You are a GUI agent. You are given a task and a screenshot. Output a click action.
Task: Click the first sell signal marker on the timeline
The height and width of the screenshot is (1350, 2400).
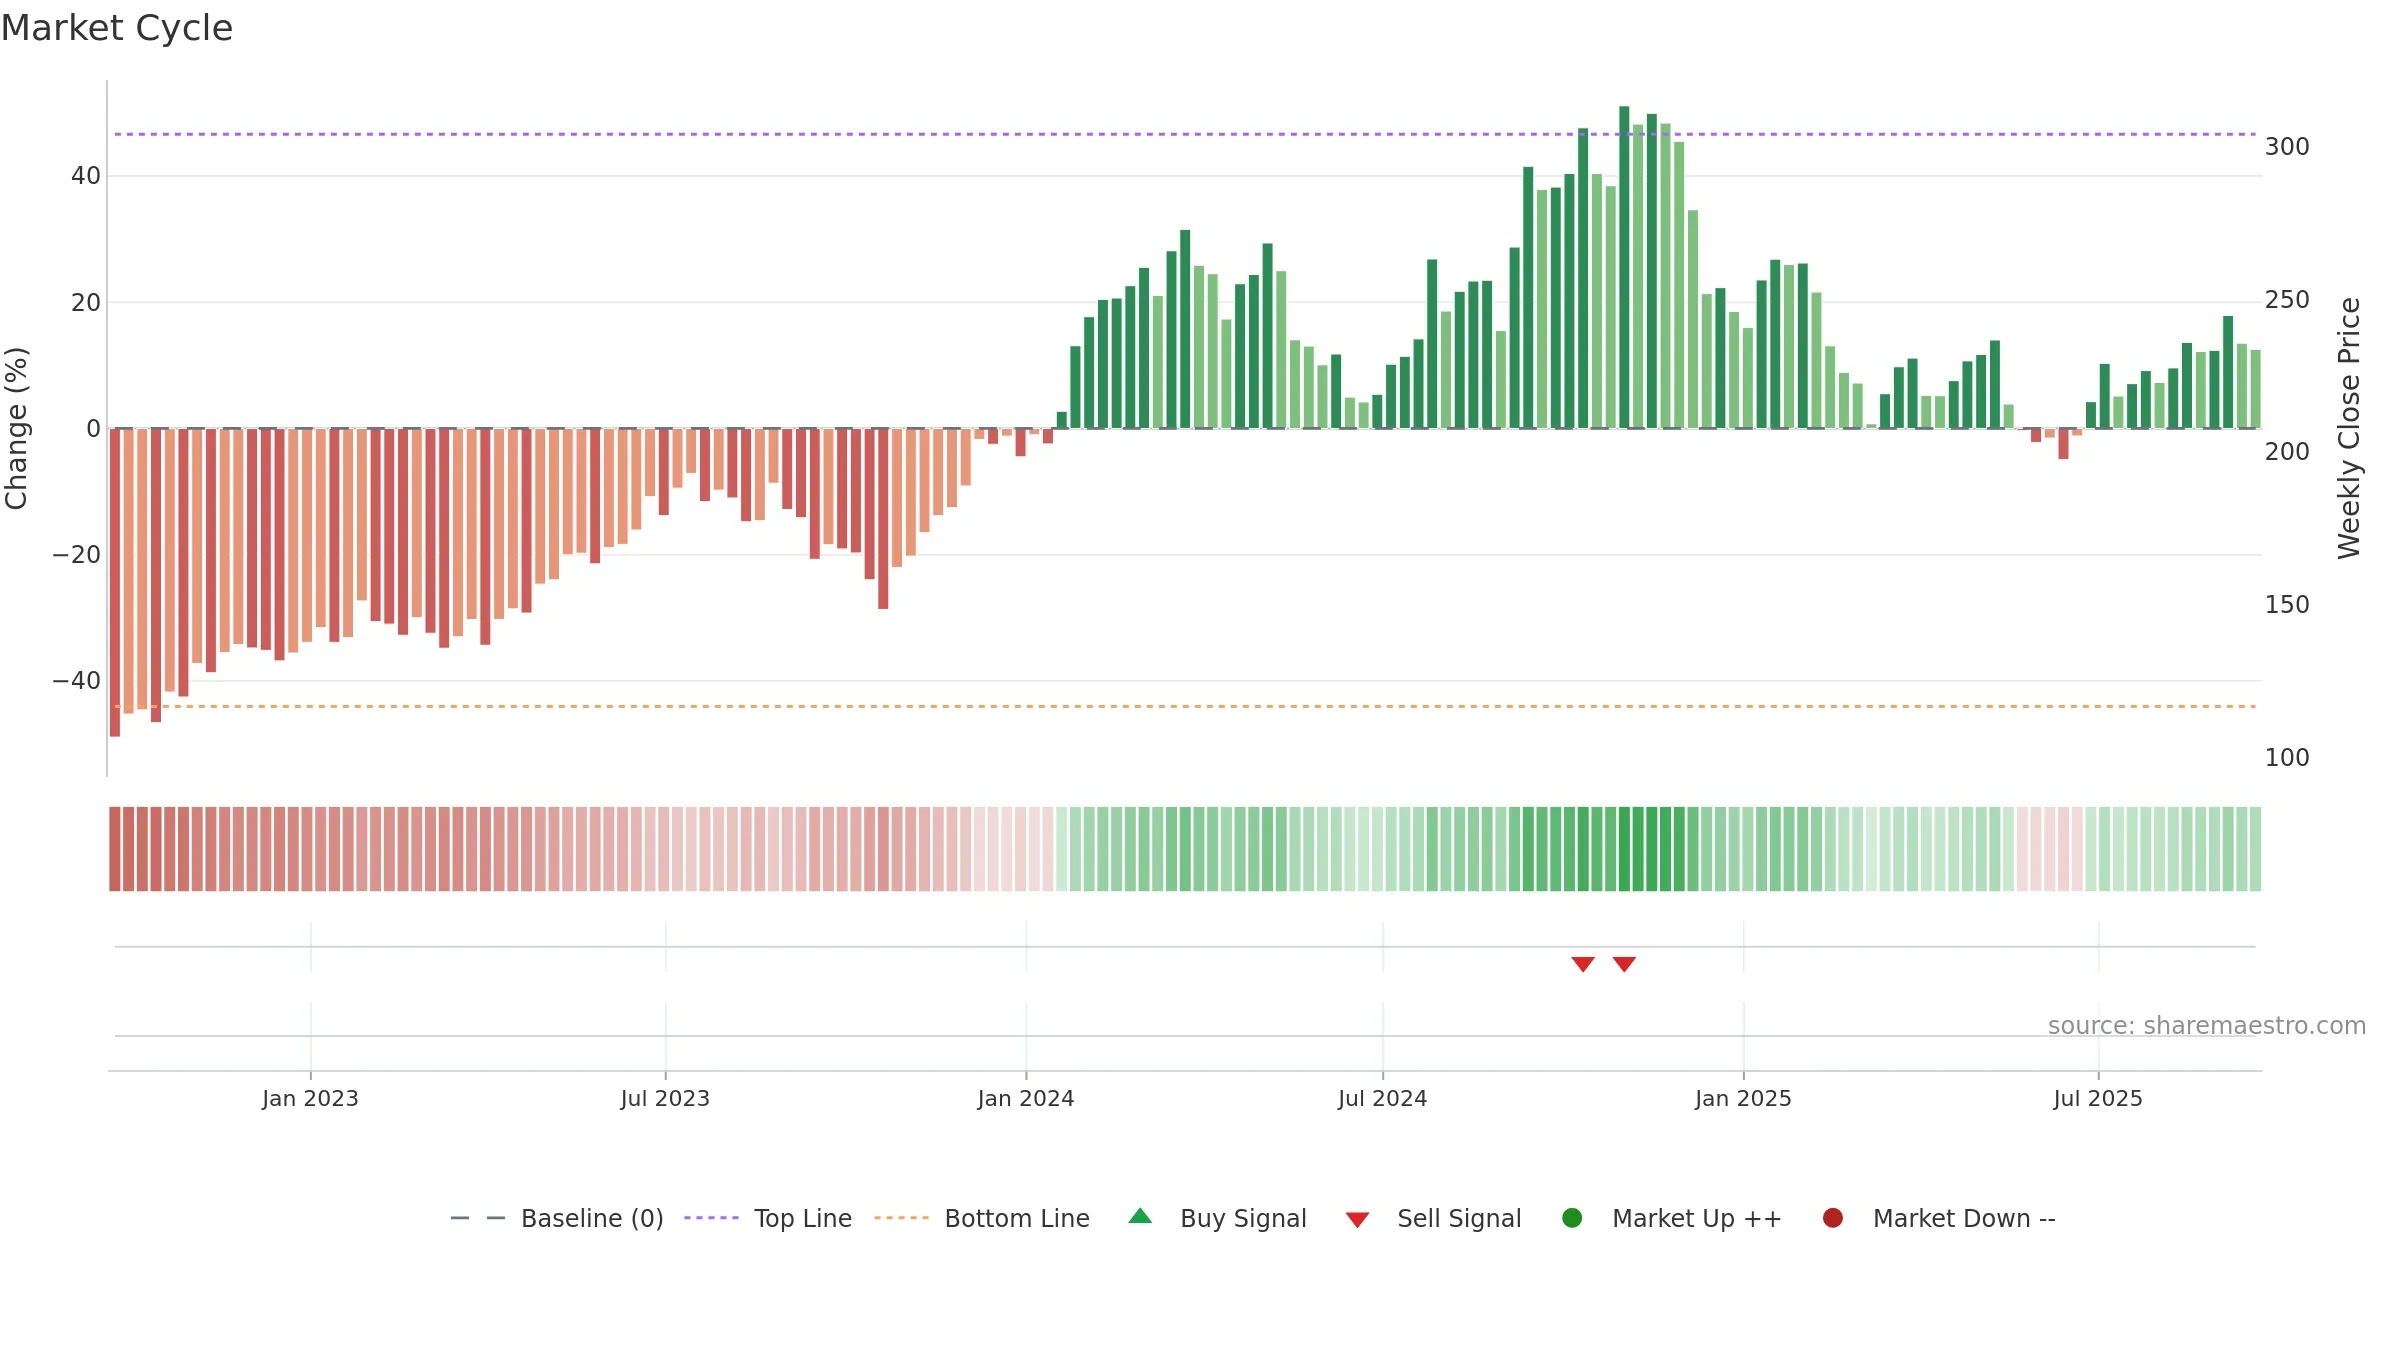(x=1583, y=964)
